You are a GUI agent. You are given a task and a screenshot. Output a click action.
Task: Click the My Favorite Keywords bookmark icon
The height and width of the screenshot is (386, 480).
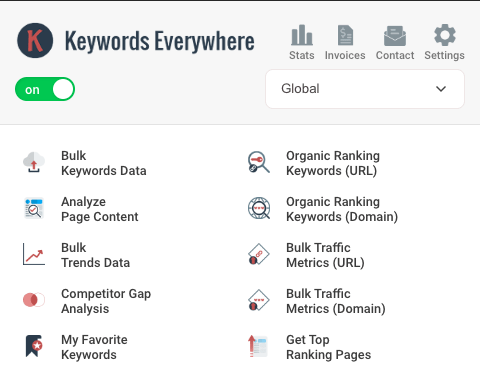click(x=34, y=346)
